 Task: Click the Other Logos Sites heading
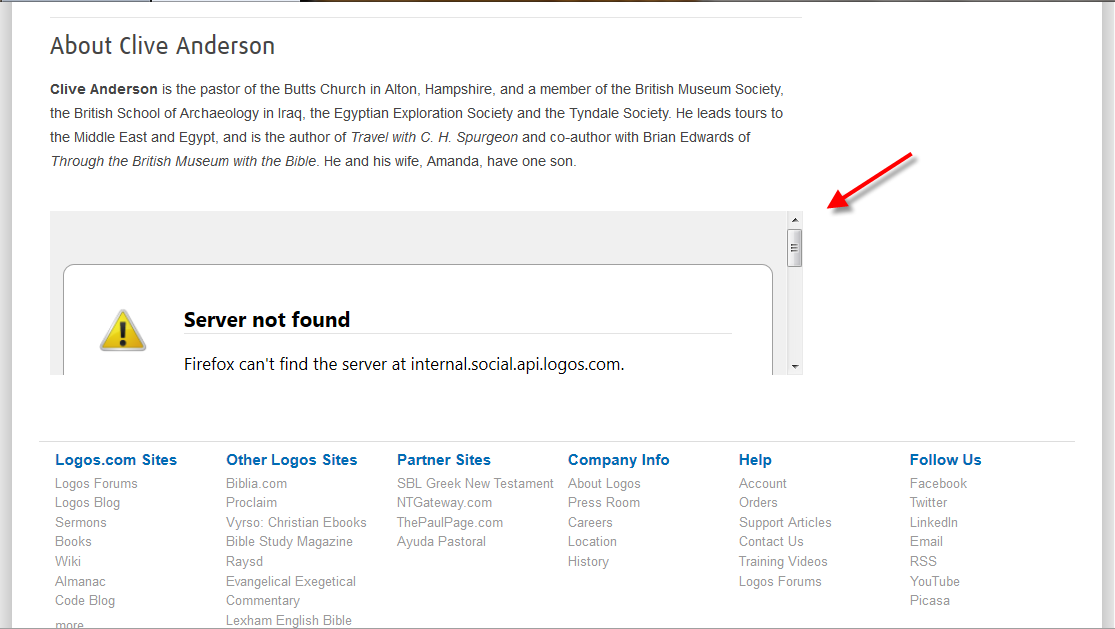[x=292, y=460]
